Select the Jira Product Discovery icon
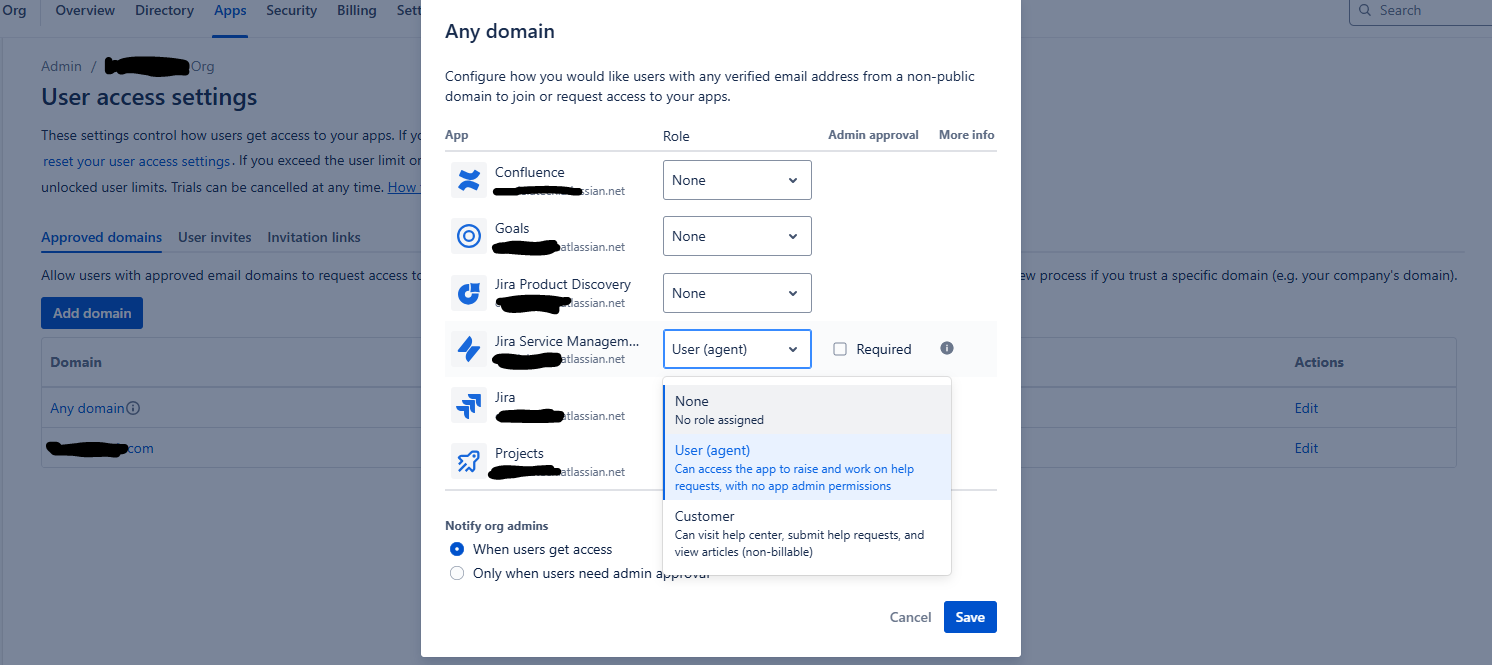Screen dimensions: 1492x665 [x=468, y=292]
